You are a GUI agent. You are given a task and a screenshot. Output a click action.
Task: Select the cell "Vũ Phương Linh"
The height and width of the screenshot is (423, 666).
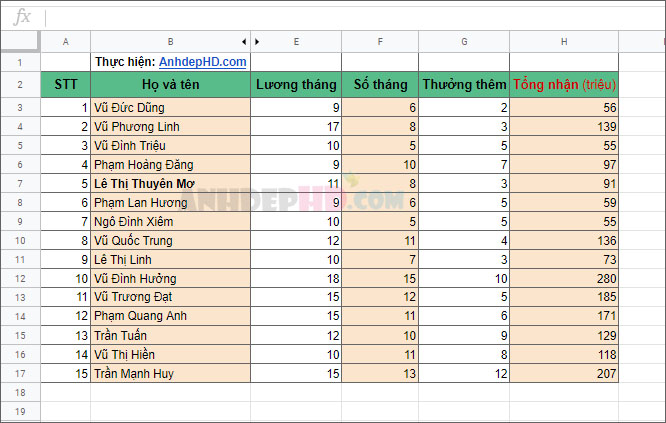tap(170, 127)
